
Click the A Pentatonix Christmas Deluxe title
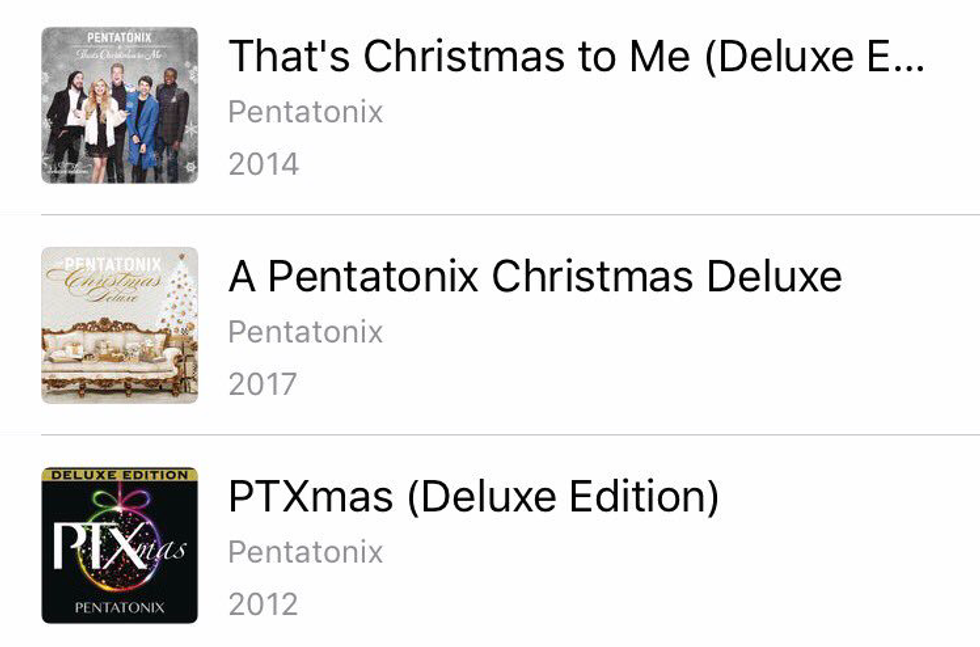[535, 277]
